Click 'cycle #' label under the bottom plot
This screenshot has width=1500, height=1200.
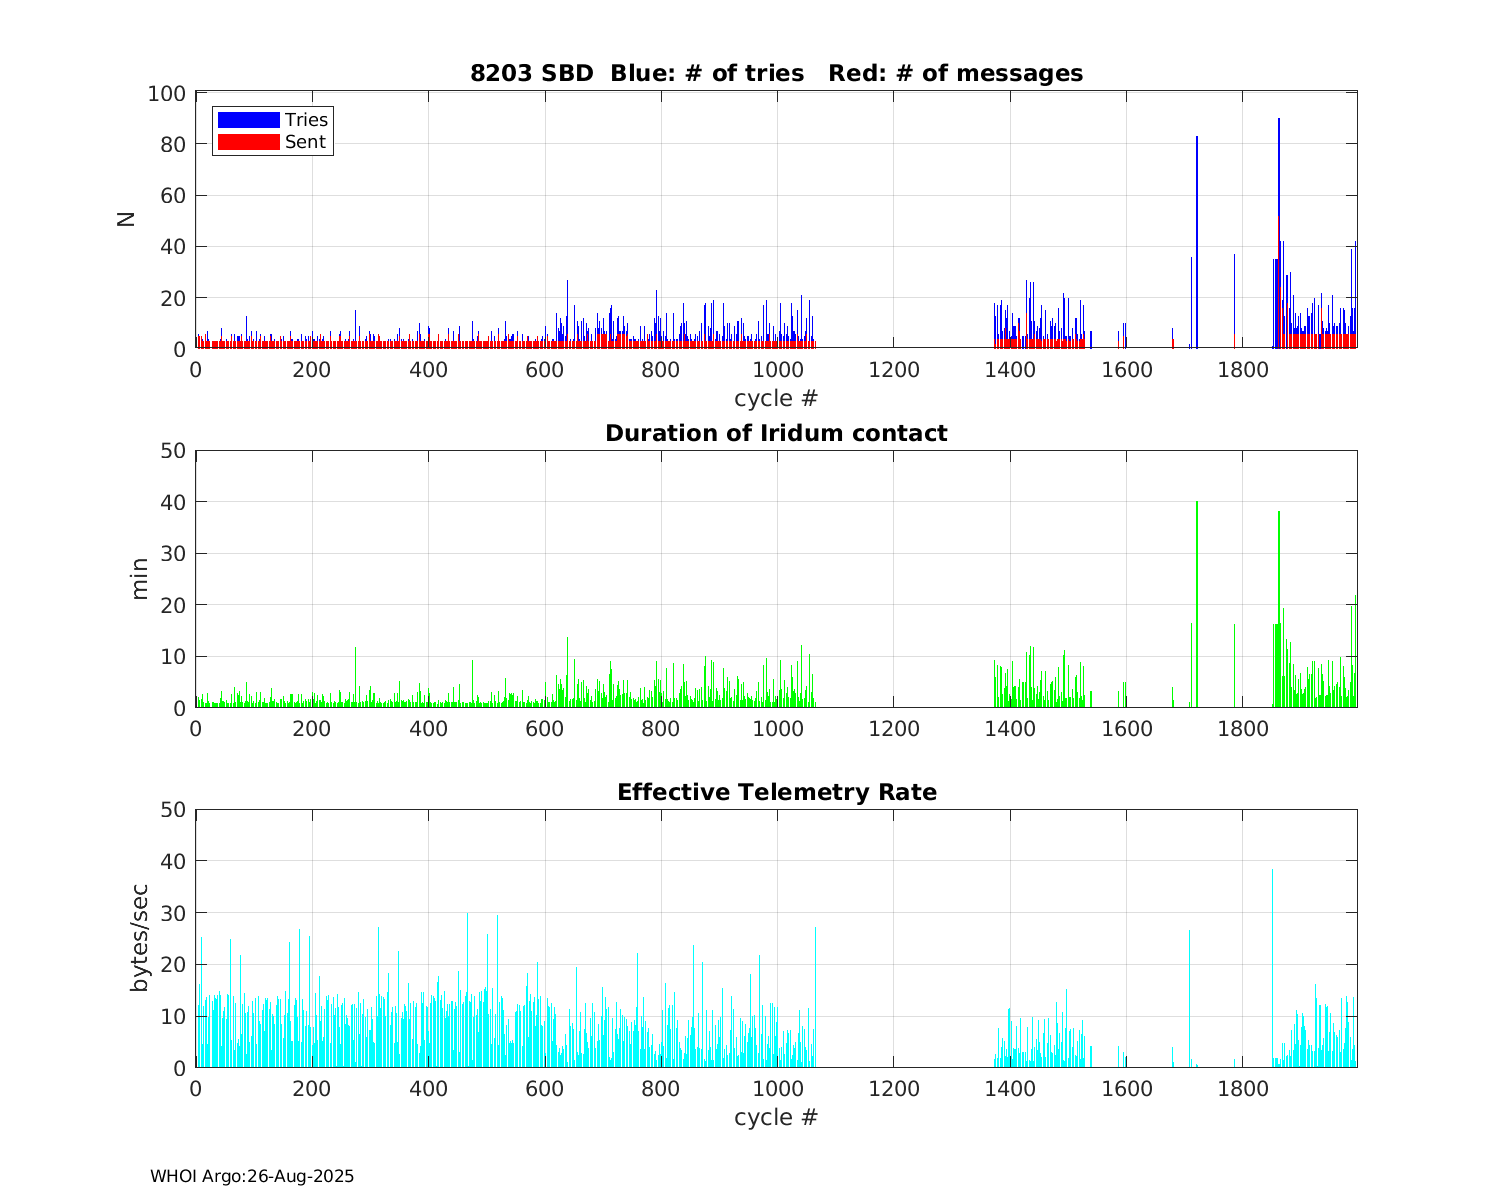coord(776,1117)
